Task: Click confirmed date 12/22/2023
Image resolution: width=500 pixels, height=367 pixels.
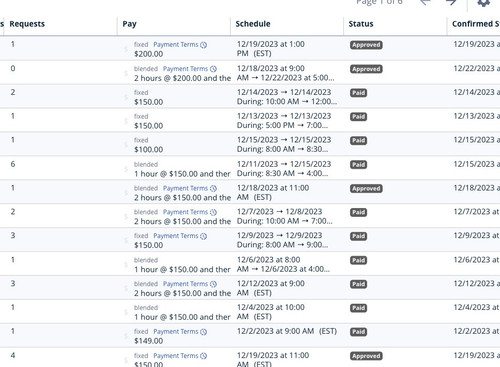Action: click(x=476, y=68)
